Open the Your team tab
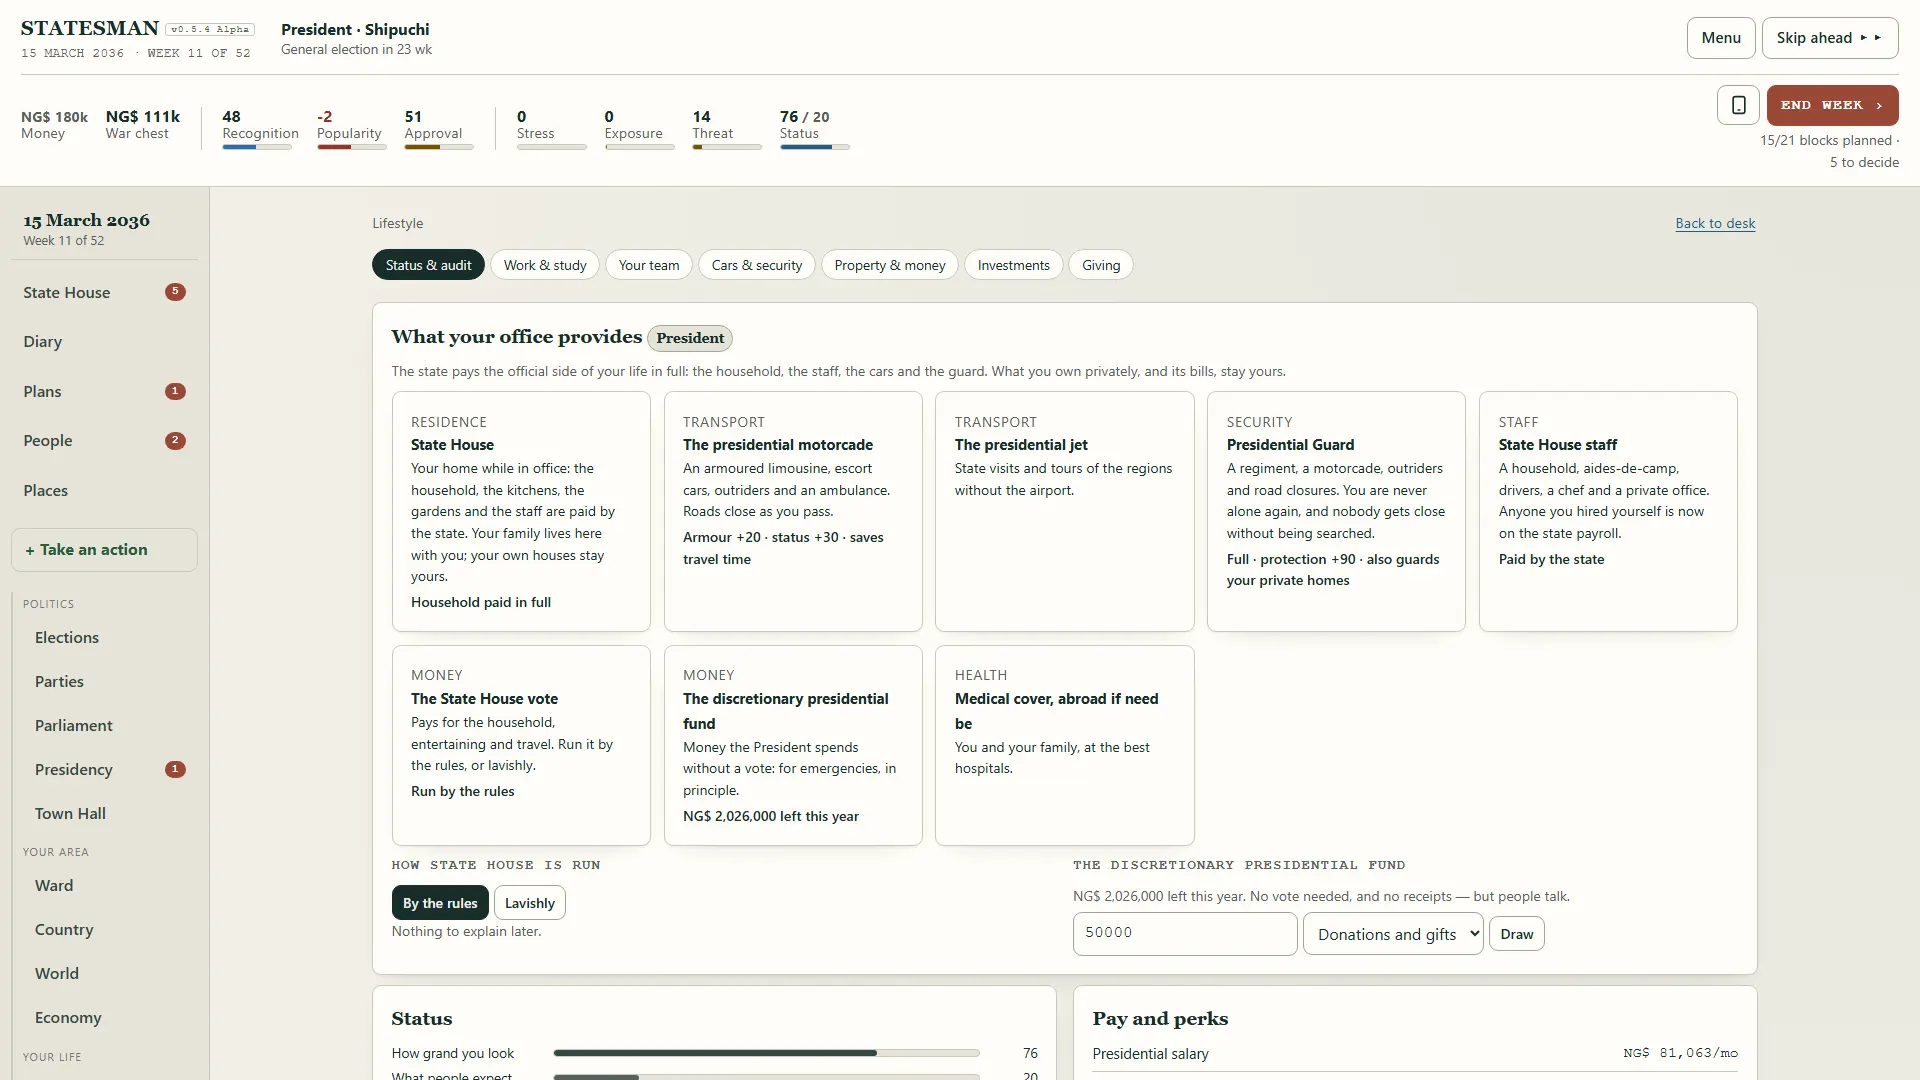This screenshot has width=1920, height=1080. [x=649, y=265]
